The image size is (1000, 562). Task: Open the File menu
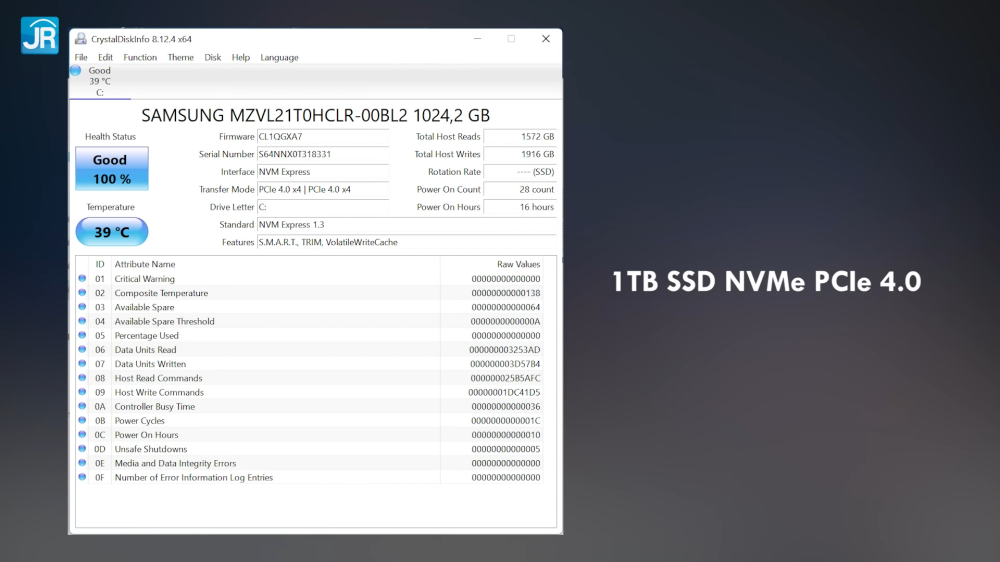tap(81, 57)
